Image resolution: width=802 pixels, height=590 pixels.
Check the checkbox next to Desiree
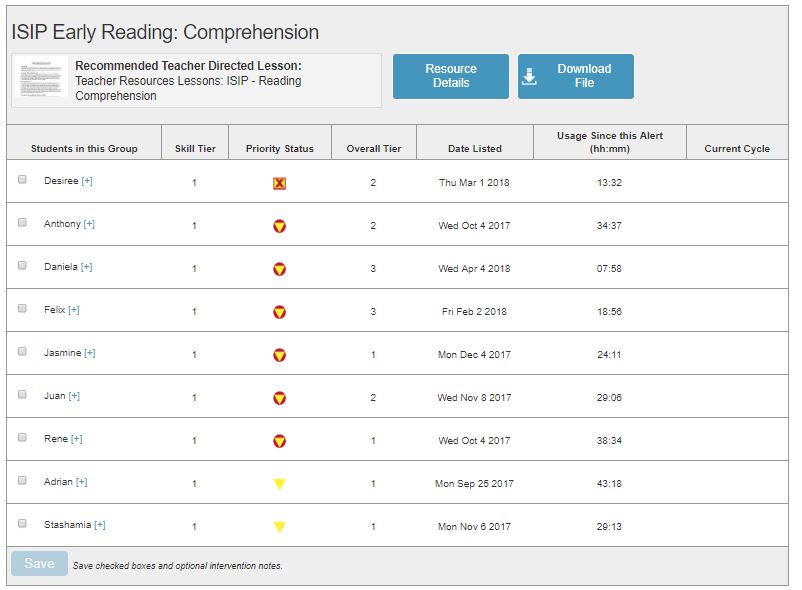coord(22,180)
